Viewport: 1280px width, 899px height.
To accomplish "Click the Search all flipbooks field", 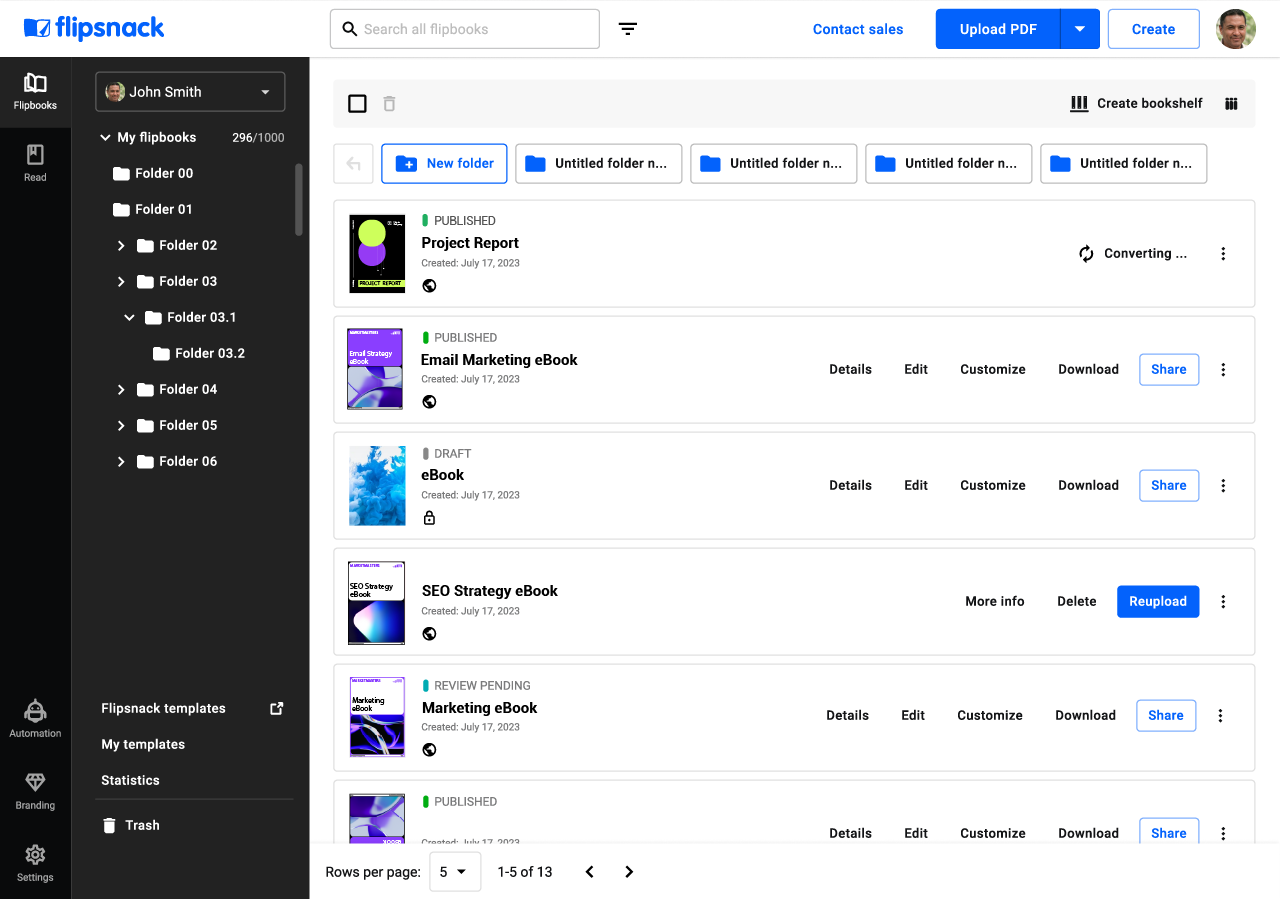I will (x=475, y=29).
